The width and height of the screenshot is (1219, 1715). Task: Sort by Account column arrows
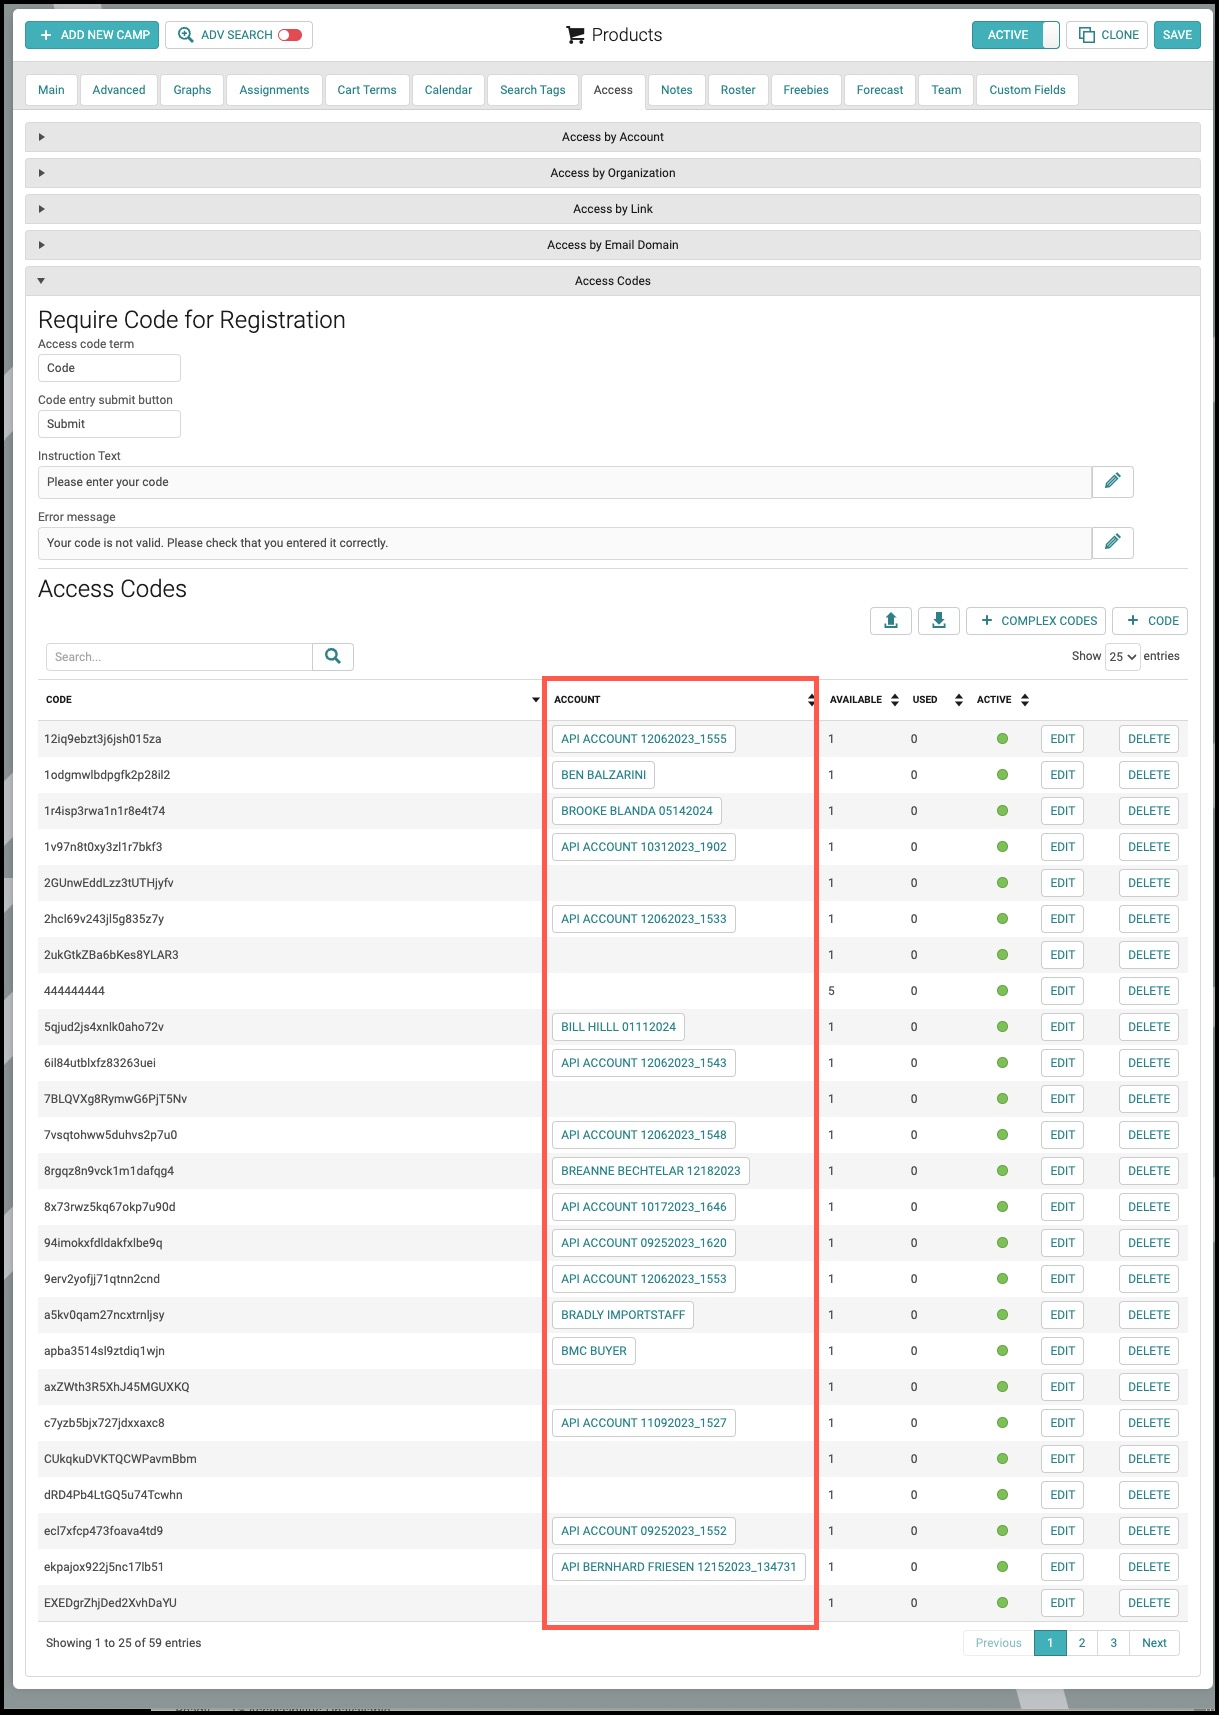(x=811, y=700)
